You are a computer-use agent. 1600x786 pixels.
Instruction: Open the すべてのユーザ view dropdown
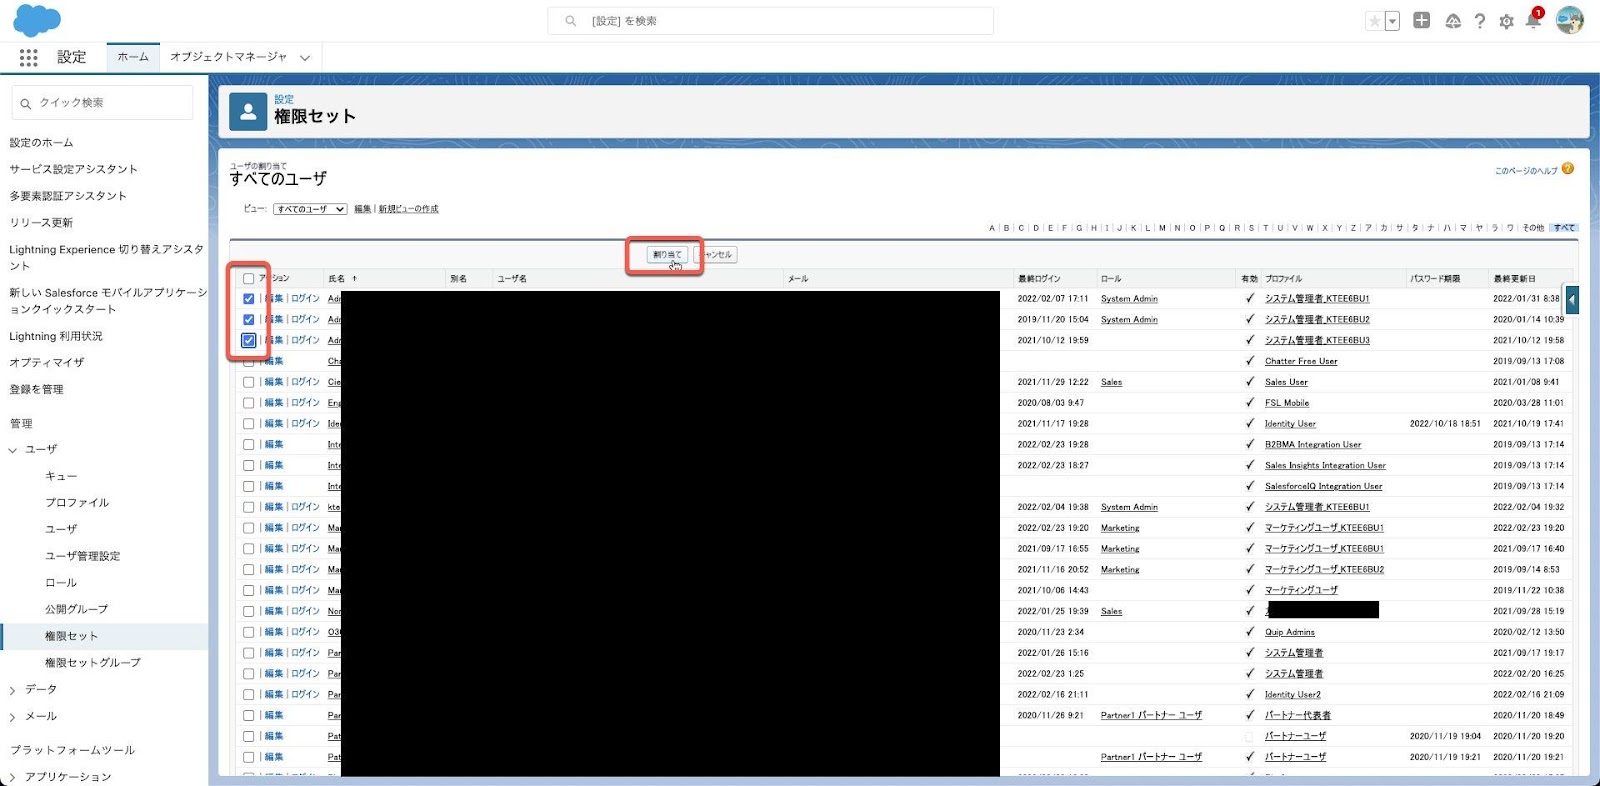[x=310, y=209]
